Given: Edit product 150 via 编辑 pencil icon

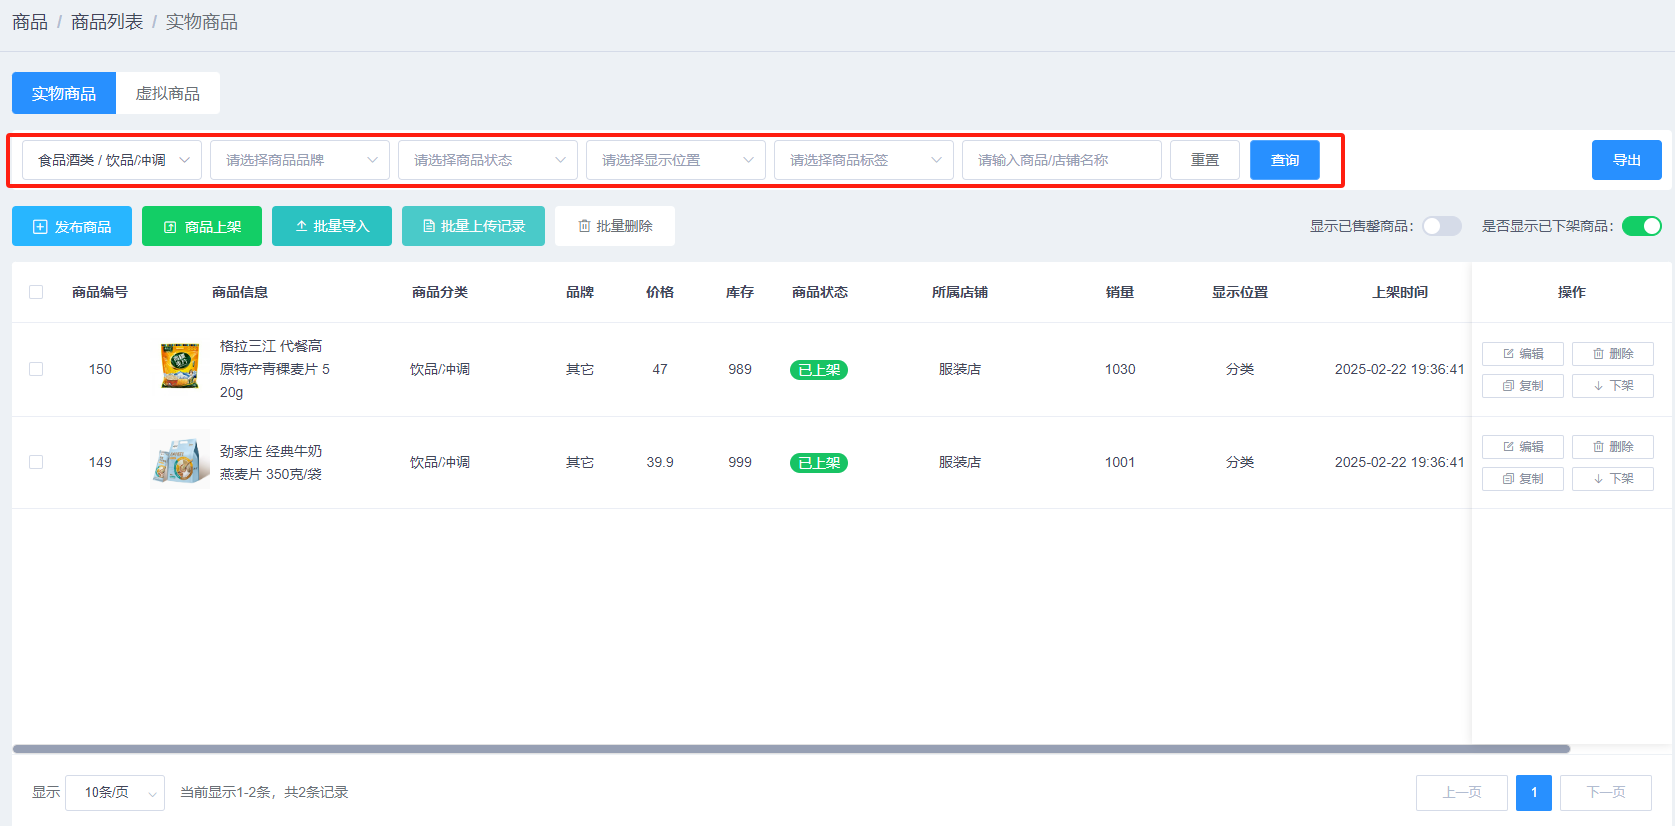Looking at the screenshot, I should click(x=1522, y=354).
